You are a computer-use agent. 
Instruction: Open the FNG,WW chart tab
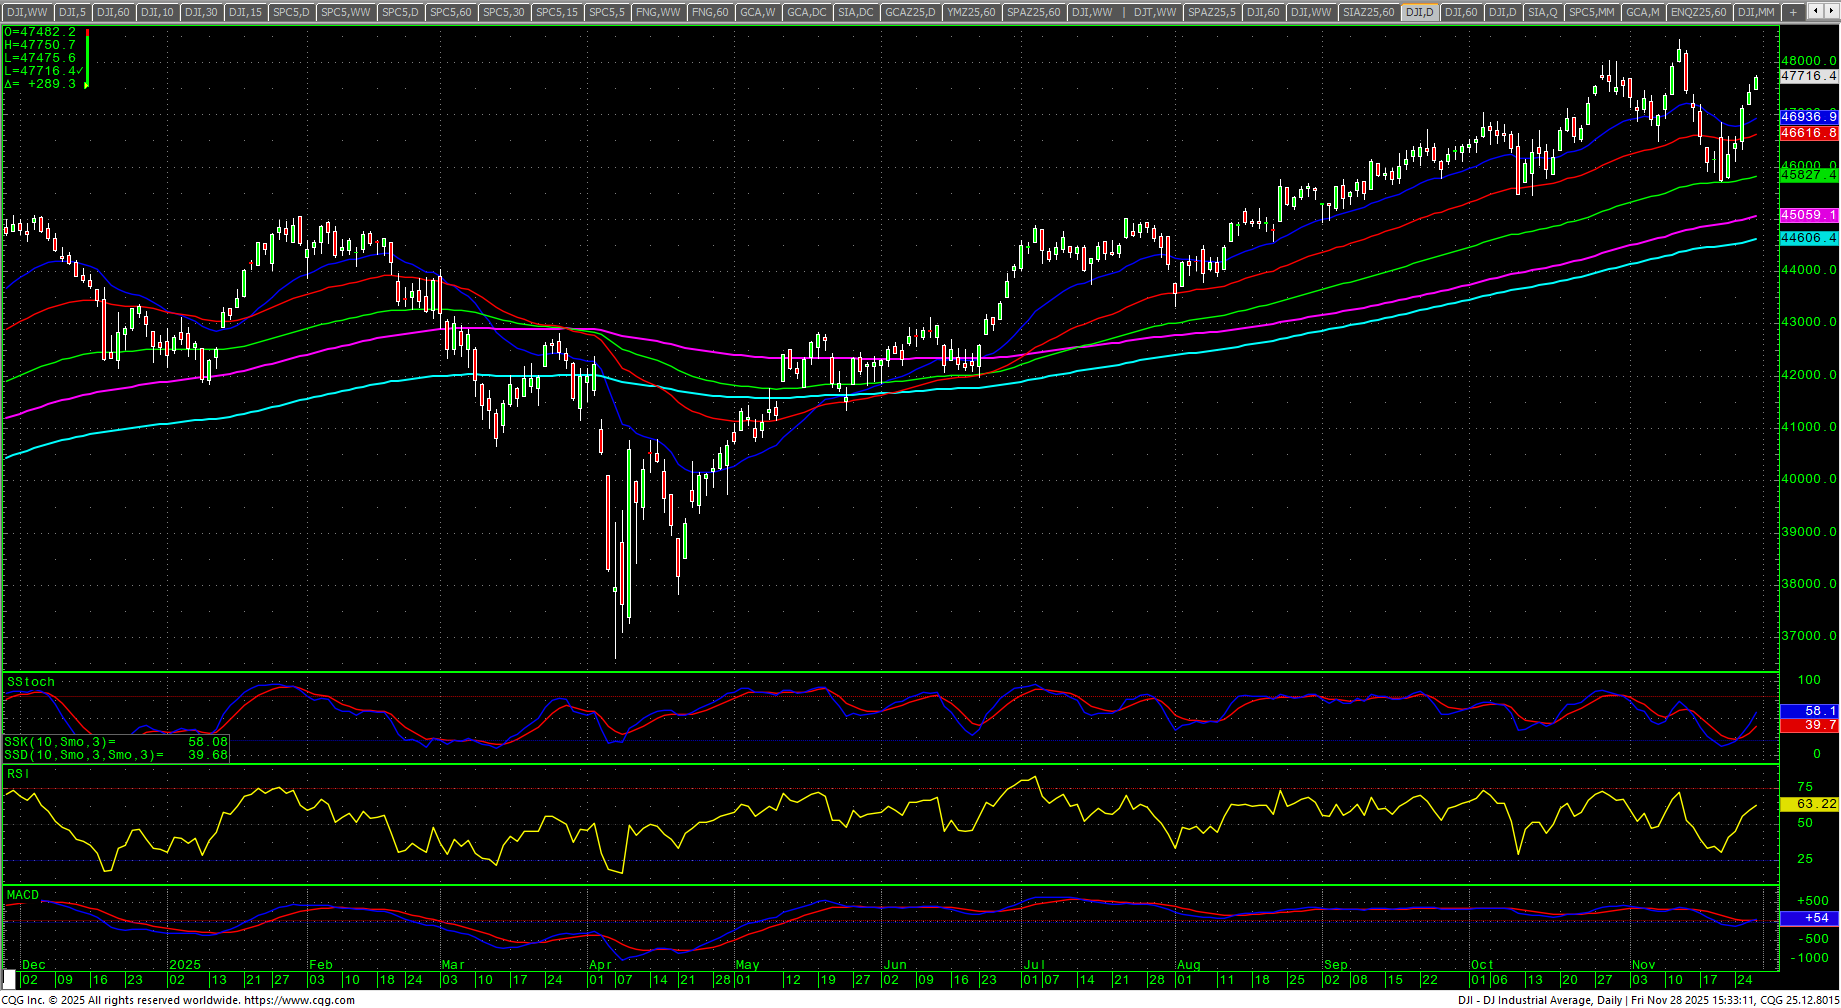pyautogui.click(x=658, y=12)
